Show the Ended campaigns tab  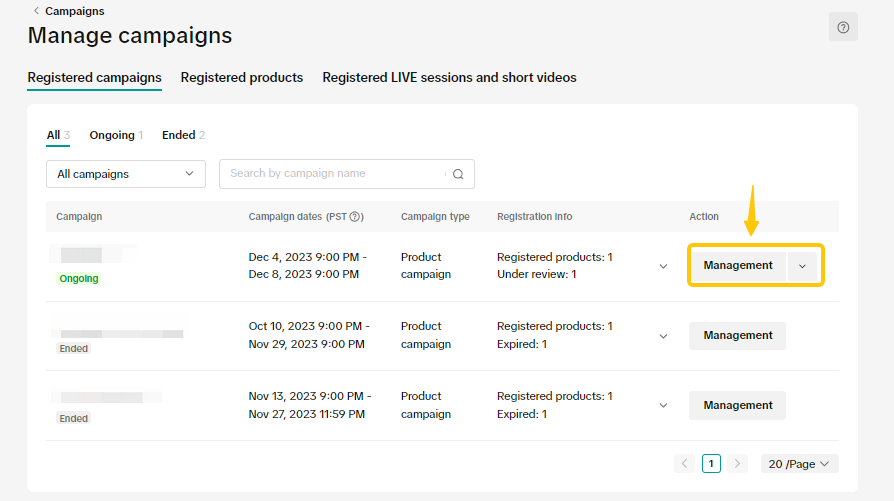click(183, 135)
